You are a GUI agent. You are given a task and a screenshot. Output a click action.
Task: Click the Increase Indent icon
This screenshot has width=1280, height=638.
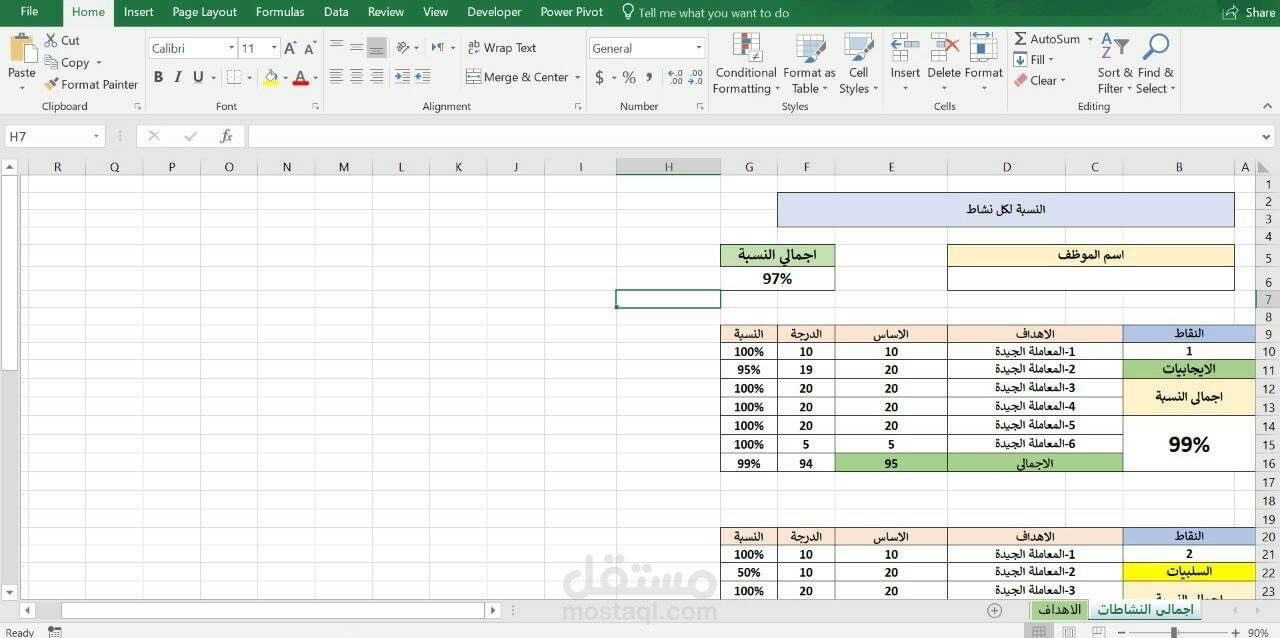coord(423,76)
